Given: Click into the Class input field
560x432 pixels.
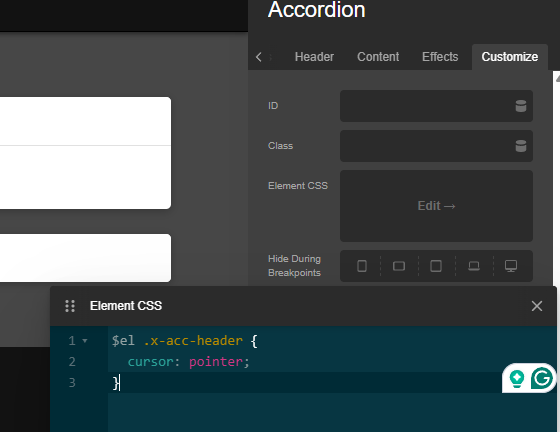Looking at the screenshot, I should click(x=427, y=146).
